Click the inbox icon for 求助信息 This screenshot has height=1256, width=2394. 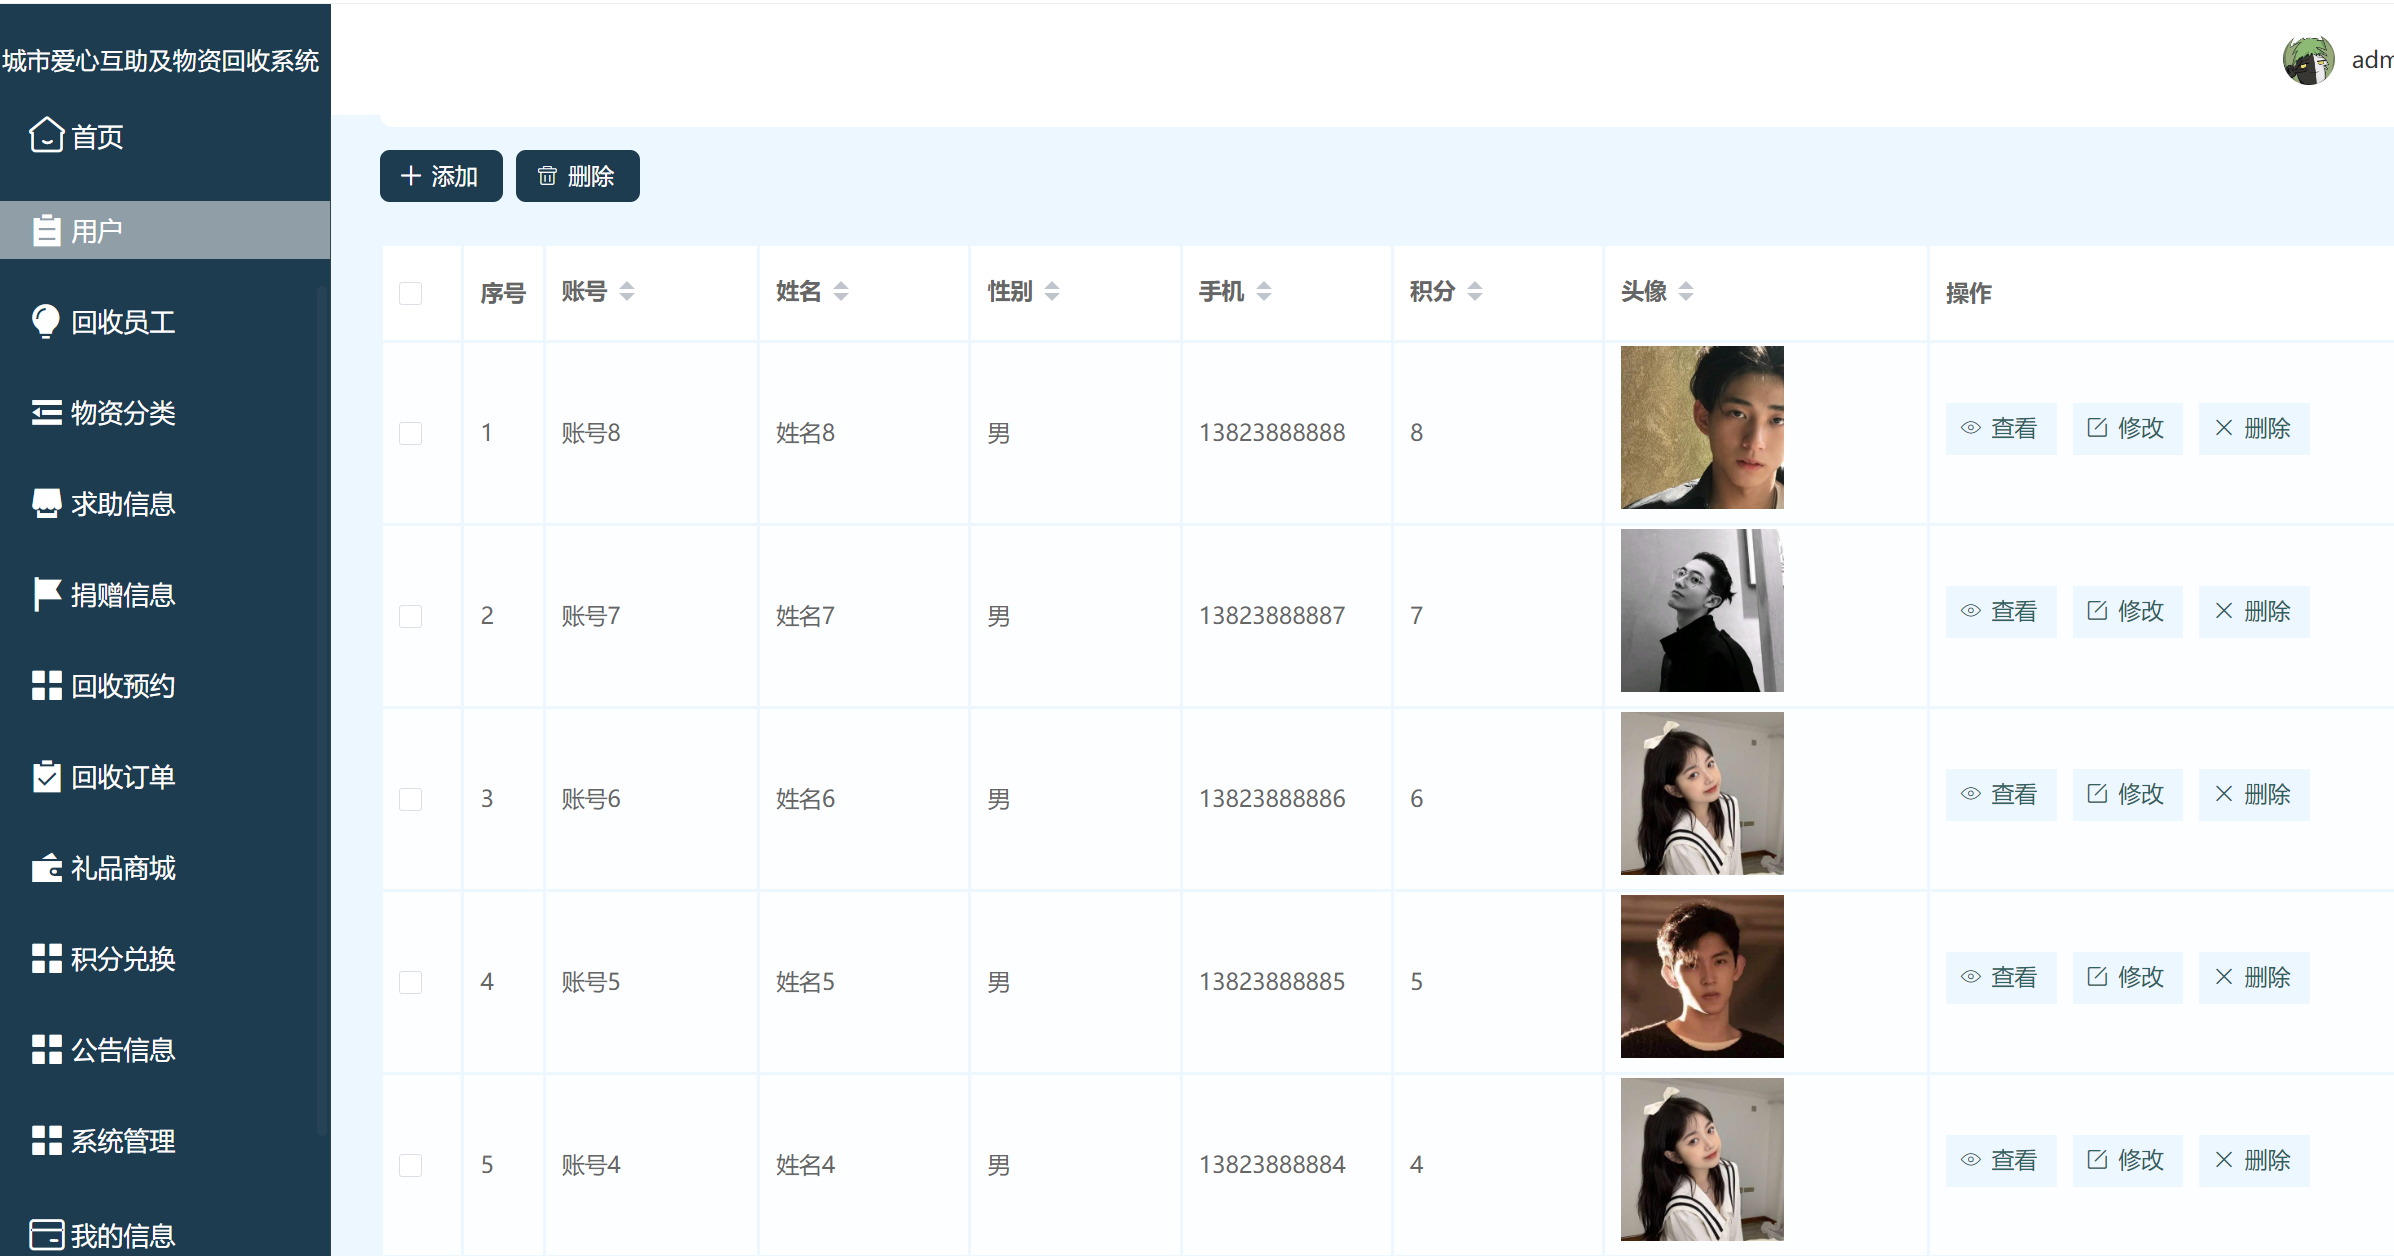click(46, 503)
